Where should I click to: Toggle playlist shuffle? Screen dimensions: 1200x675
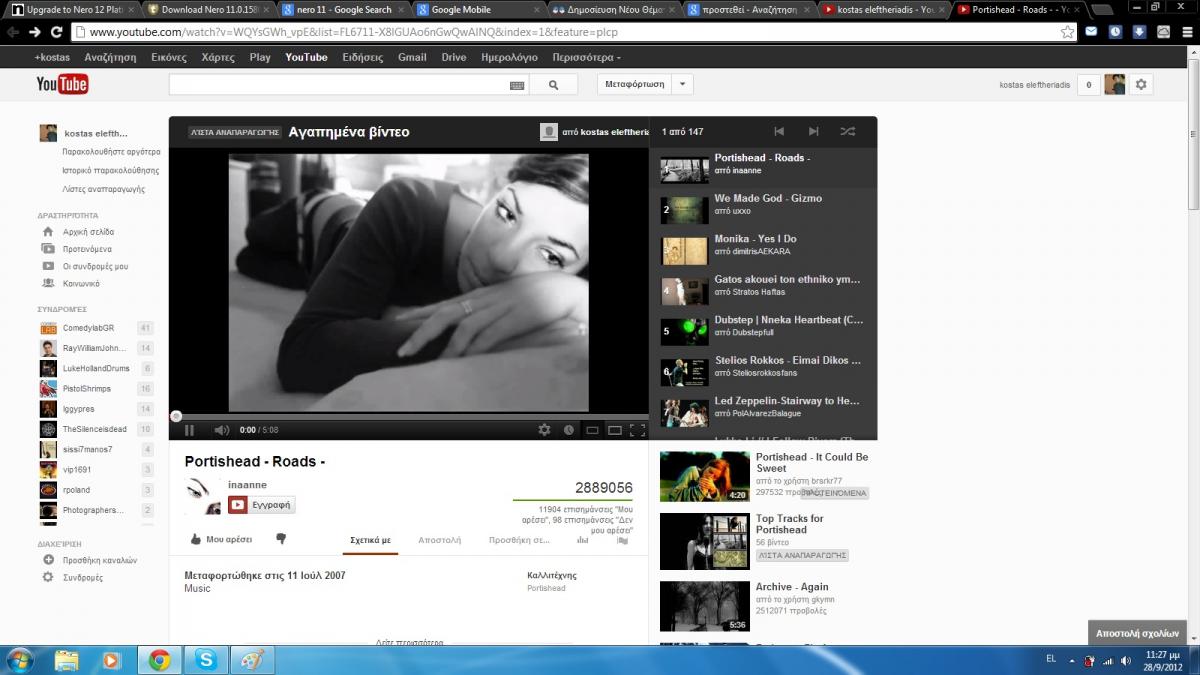[x=848, y=131]
